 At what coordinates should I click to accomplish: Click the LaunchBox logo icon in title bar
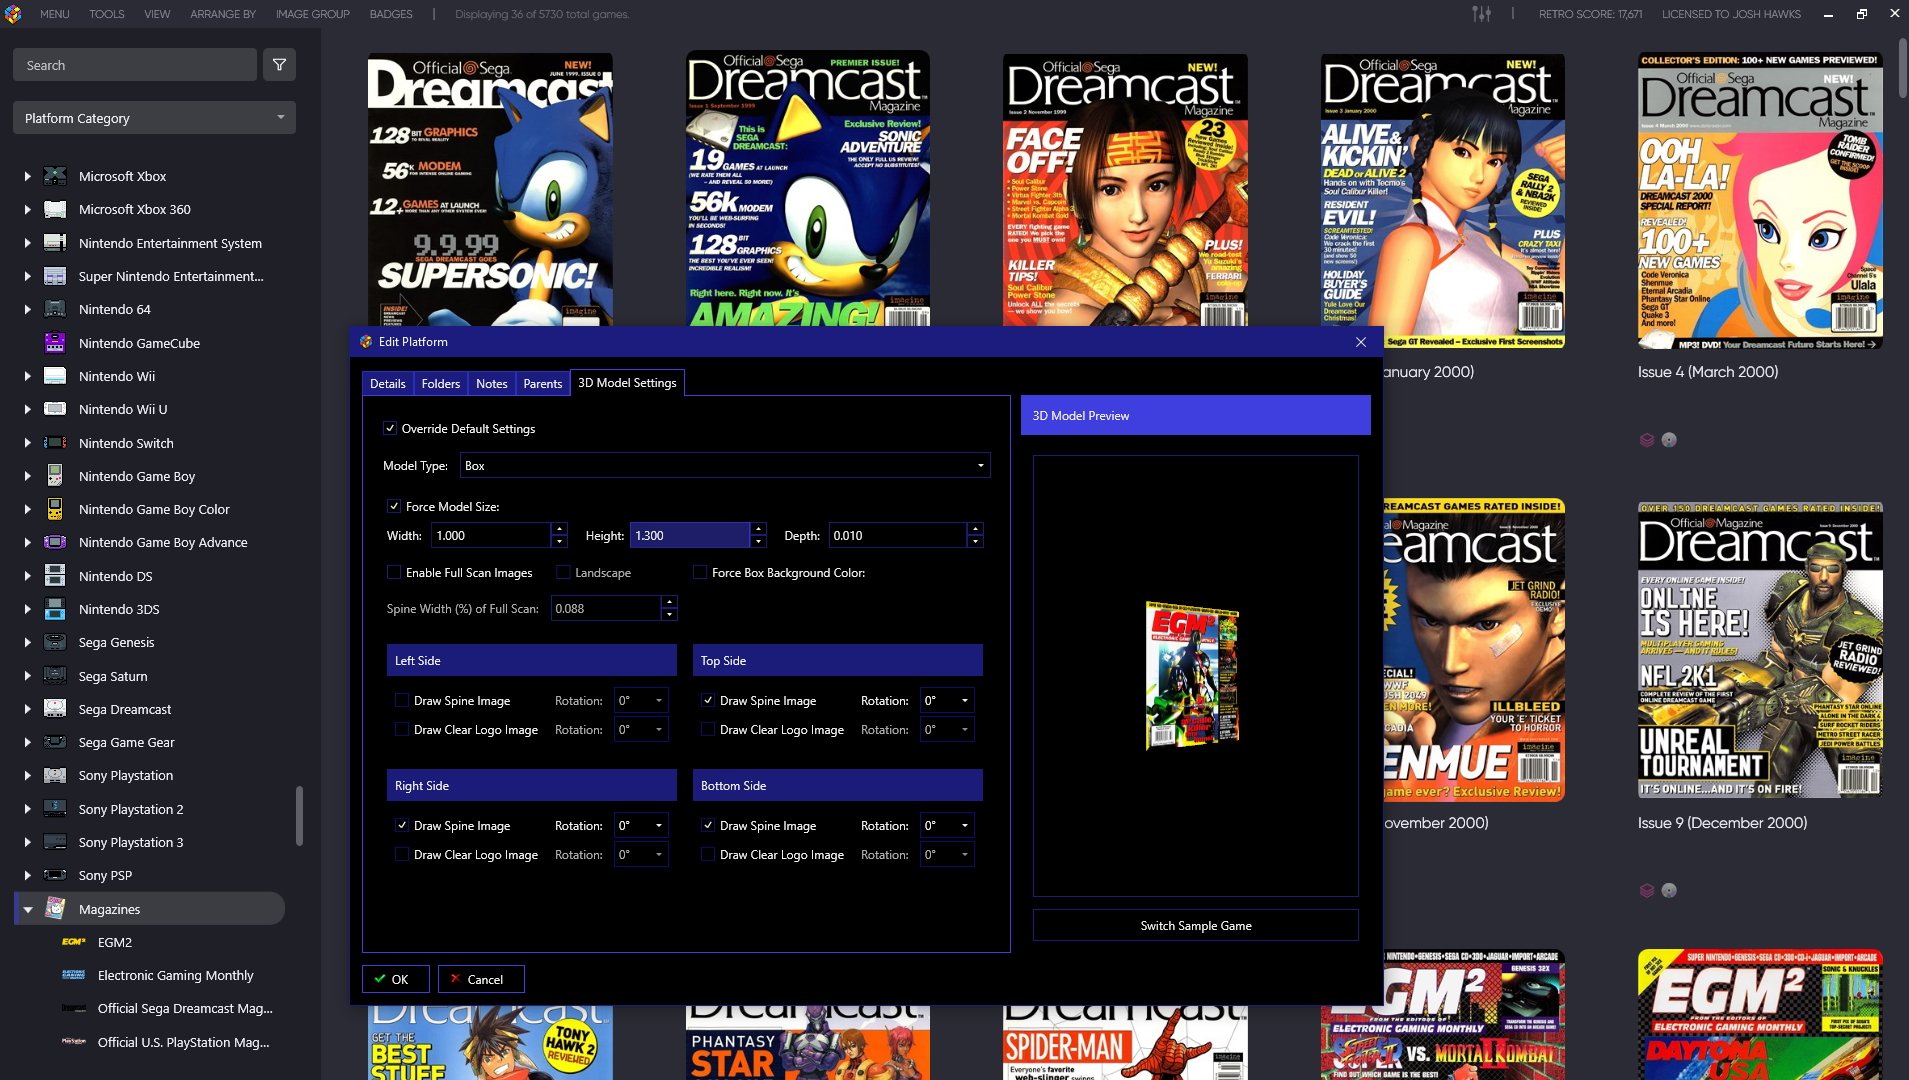[x=13, y=14]
